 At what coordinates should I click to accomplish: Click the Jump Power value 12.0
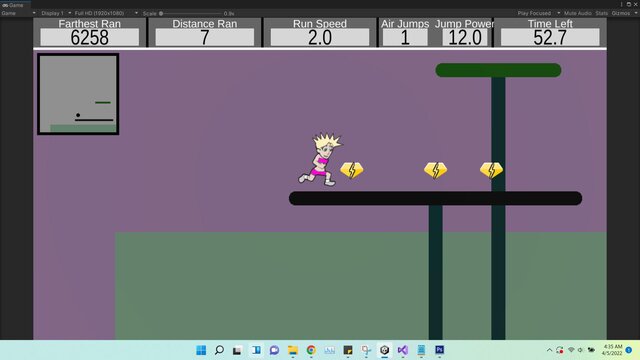tap(465, 38)
